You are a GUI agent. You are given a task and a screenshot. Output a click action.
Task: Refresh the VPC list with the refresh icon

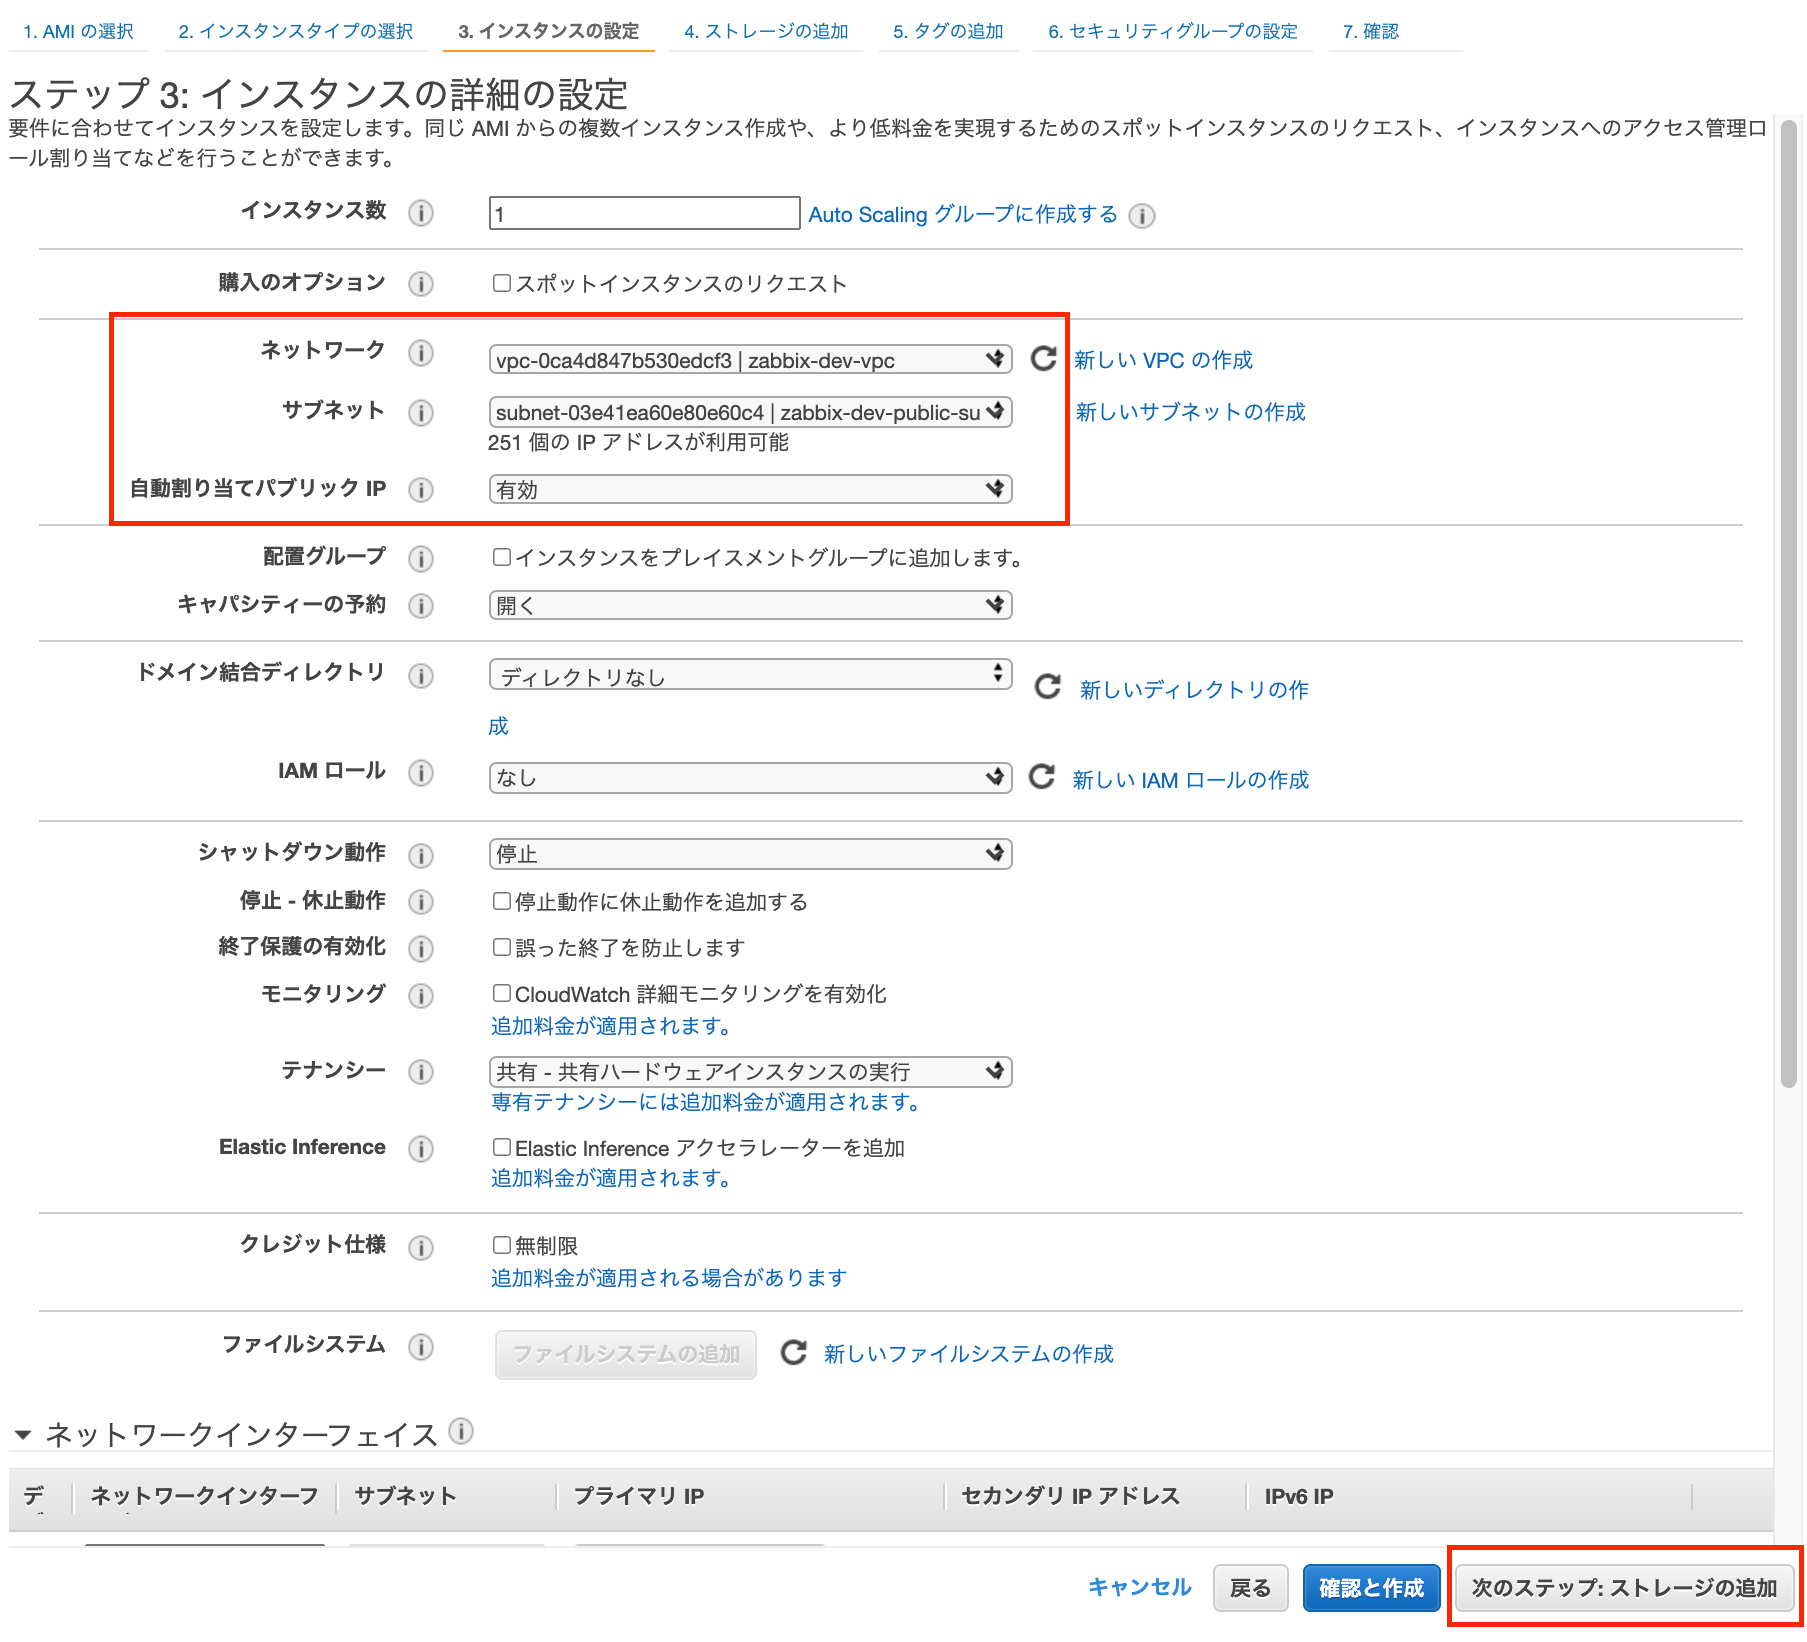[1044, 358]
